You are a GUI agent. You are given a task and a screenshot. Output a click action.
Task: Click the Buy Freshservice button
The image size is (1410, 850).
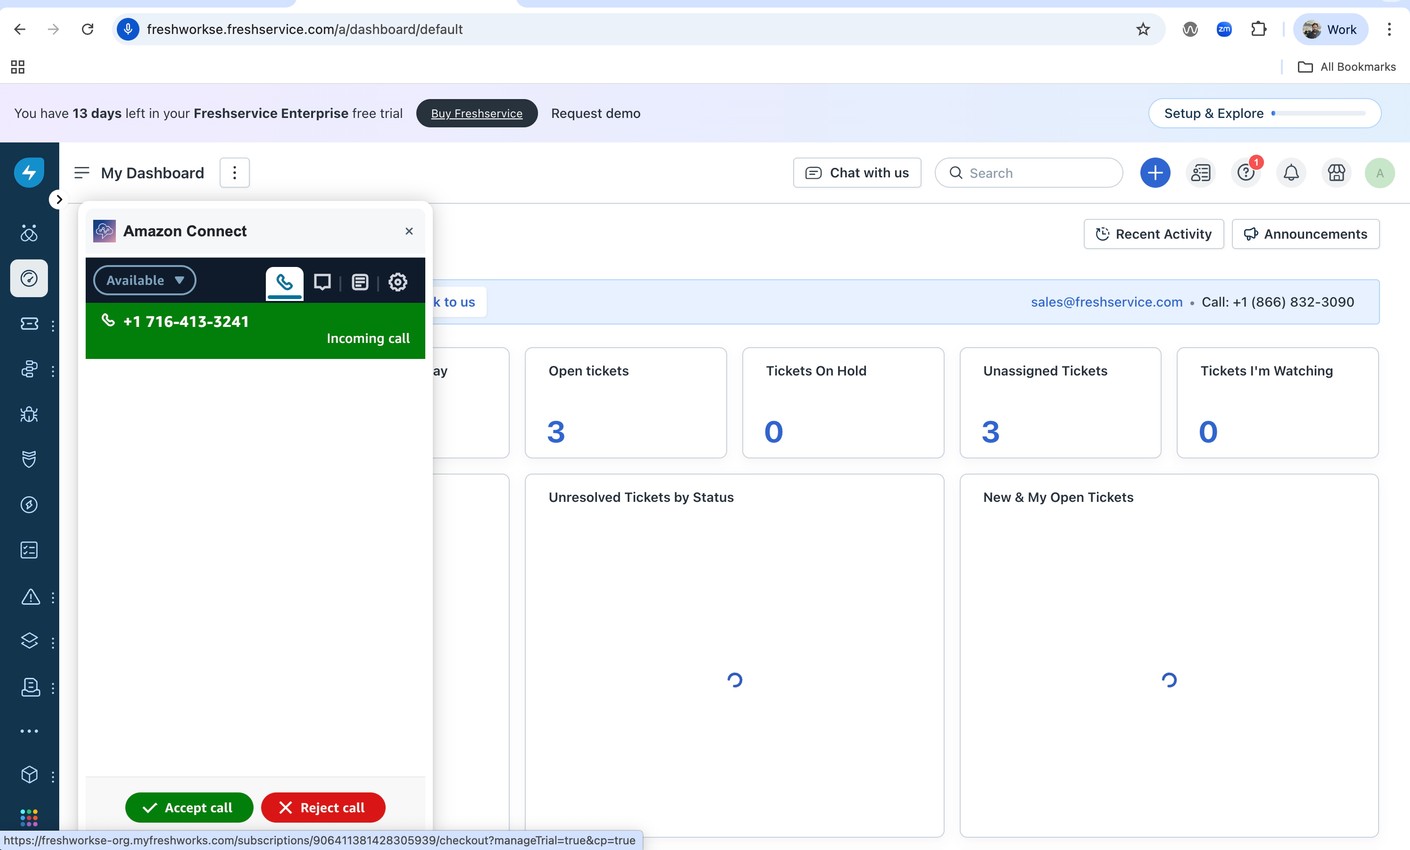[477, 113]
